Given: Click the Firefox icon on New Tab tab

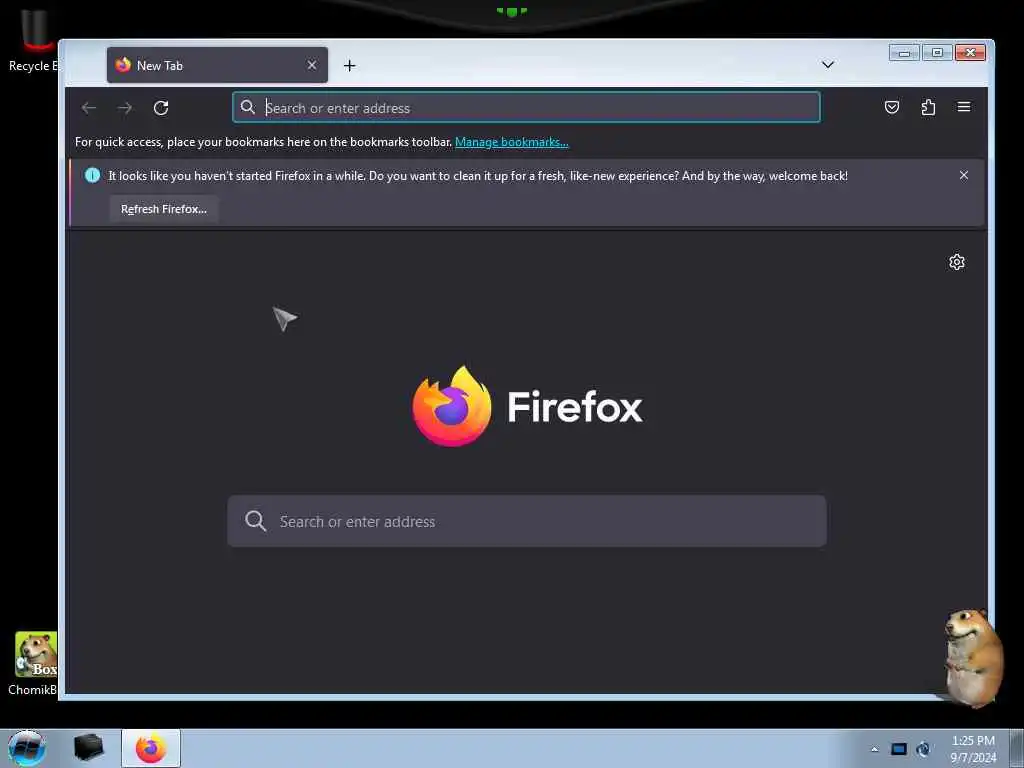Looking at the screenshot, I should (x=123, y=65).
